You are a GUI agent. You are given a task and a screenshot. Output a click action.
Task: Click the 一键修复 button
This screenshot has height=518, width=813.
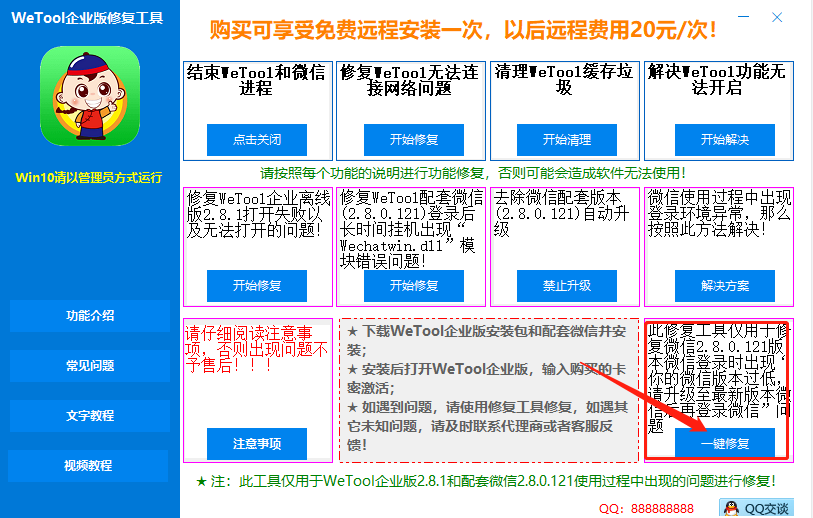click(x=725, y=443)
